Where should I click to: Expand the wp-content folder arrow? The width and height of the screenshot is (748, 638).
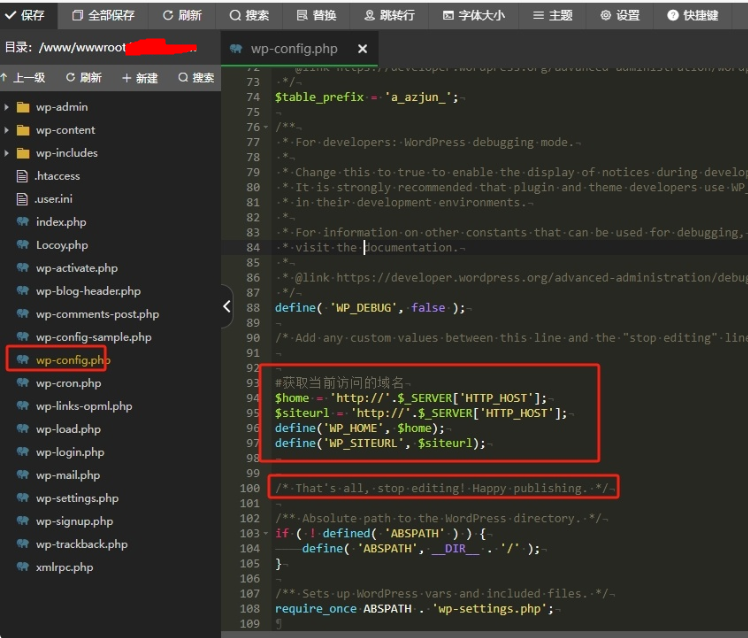click(6, 130)
